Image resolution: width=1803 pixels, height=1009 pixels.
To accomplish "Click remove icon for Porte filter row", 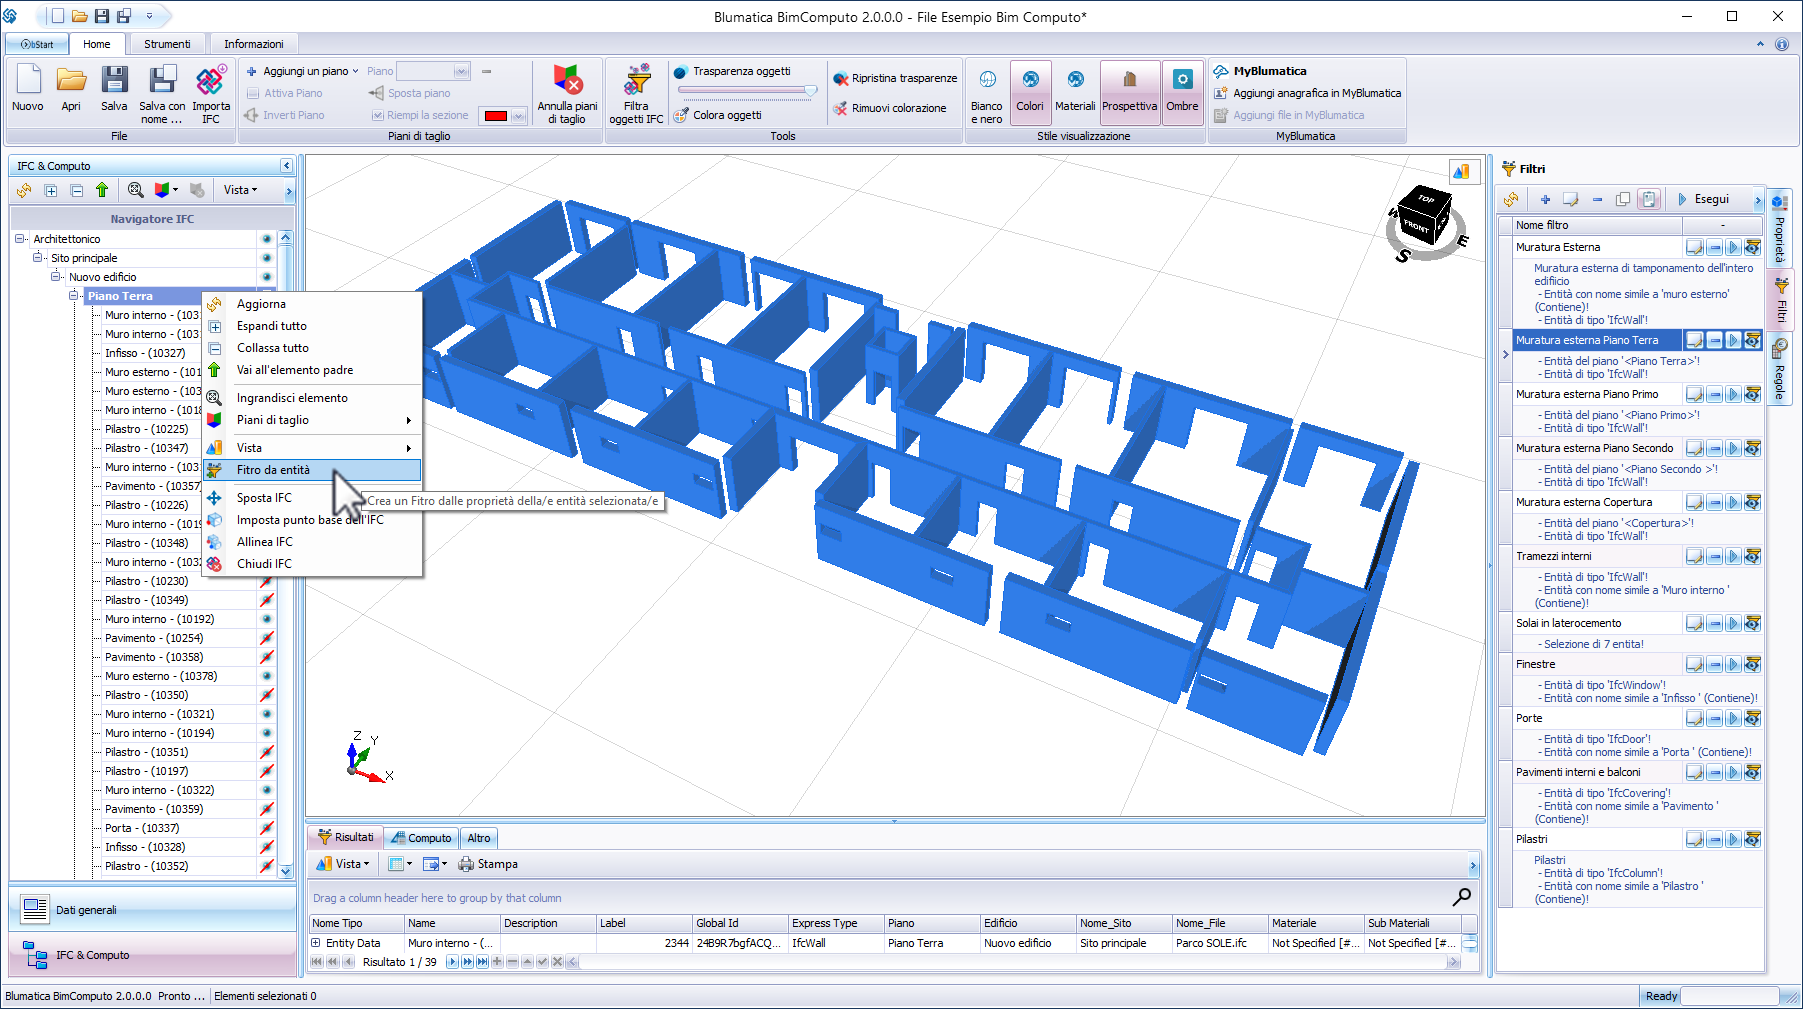I will 1715,718.
